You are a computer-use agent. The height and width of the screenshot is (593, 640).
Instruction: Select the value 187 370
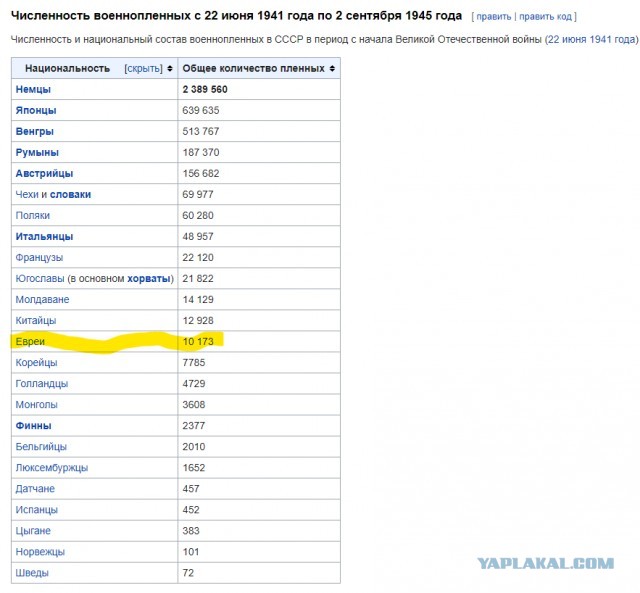[x=201, y=153]
